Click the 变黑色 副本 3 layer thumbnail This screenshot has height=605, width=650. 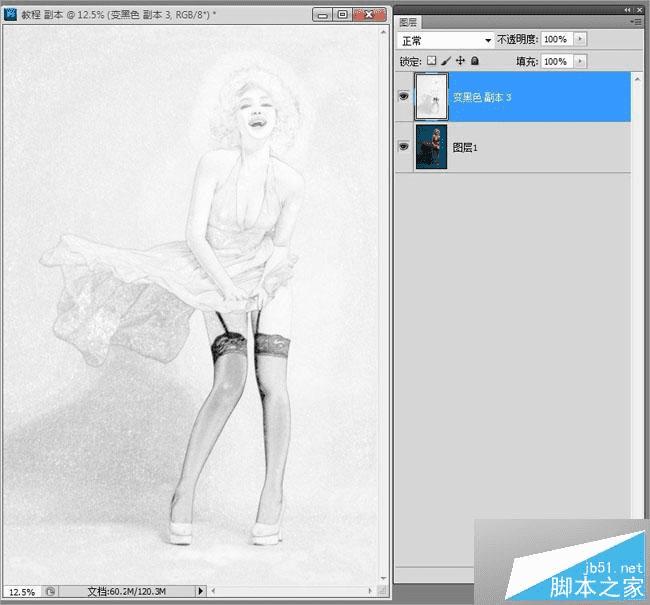pos(431,97)
